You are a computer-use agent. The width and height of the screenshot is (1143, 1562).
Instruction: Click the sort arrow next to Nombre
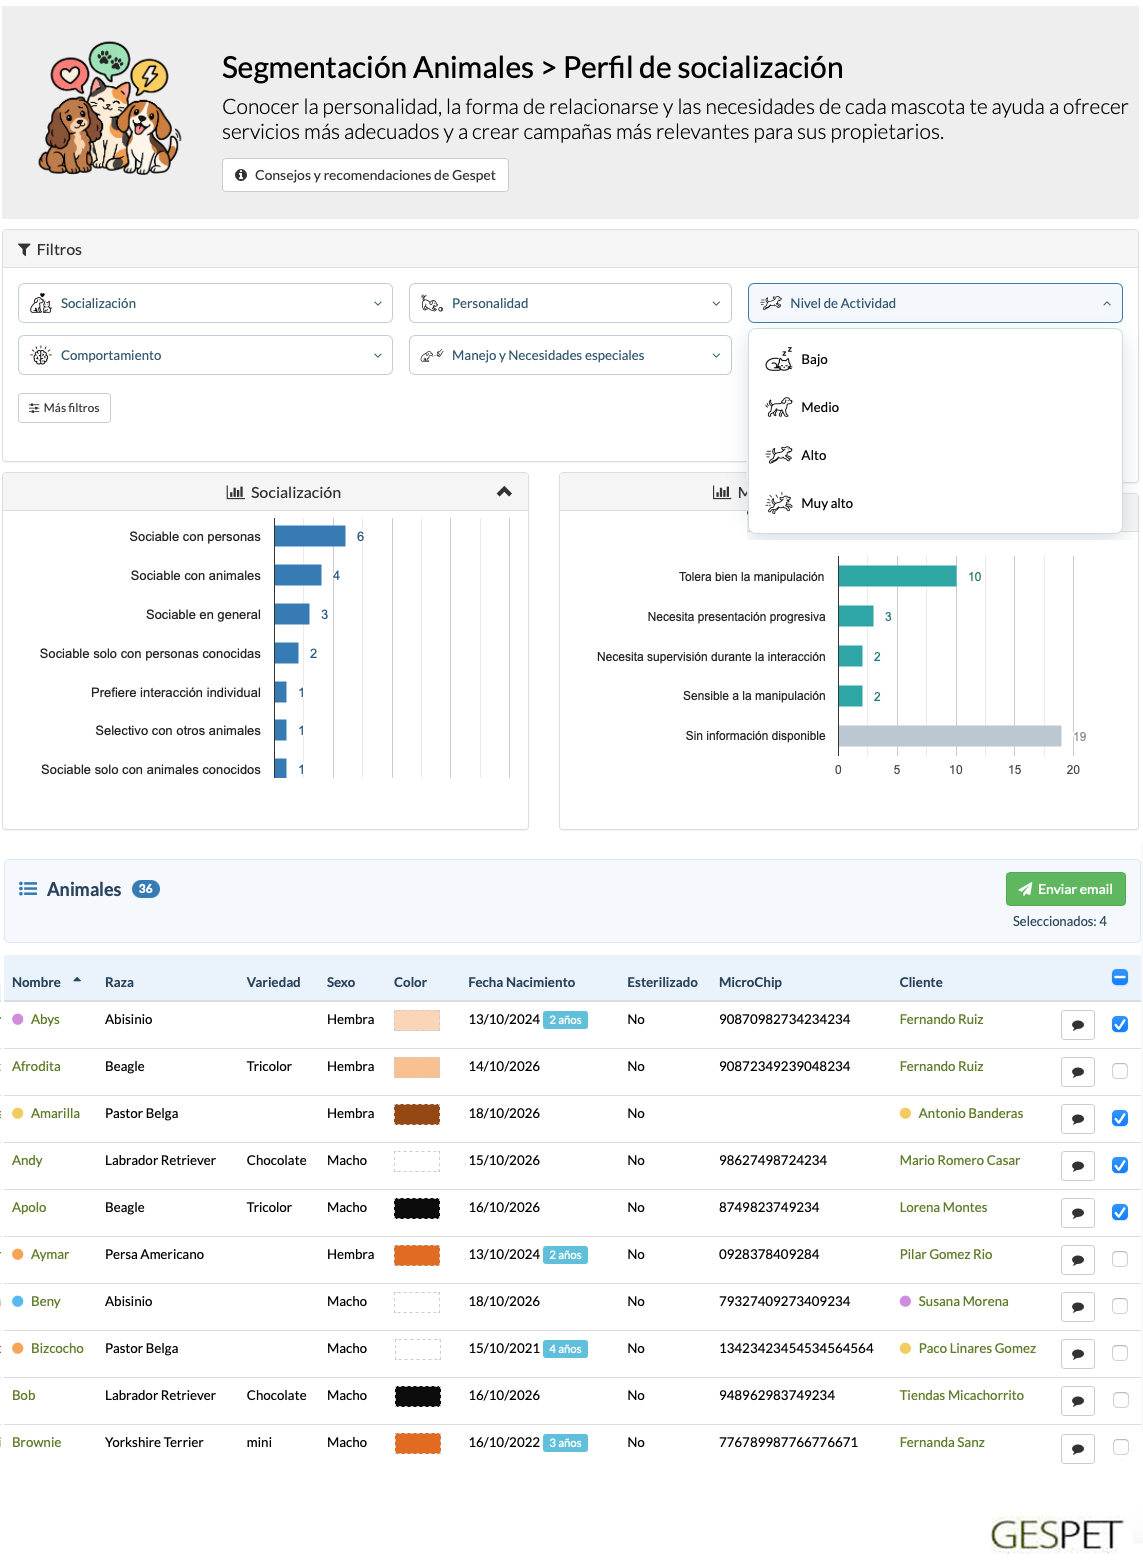click(x=77, y=980)
